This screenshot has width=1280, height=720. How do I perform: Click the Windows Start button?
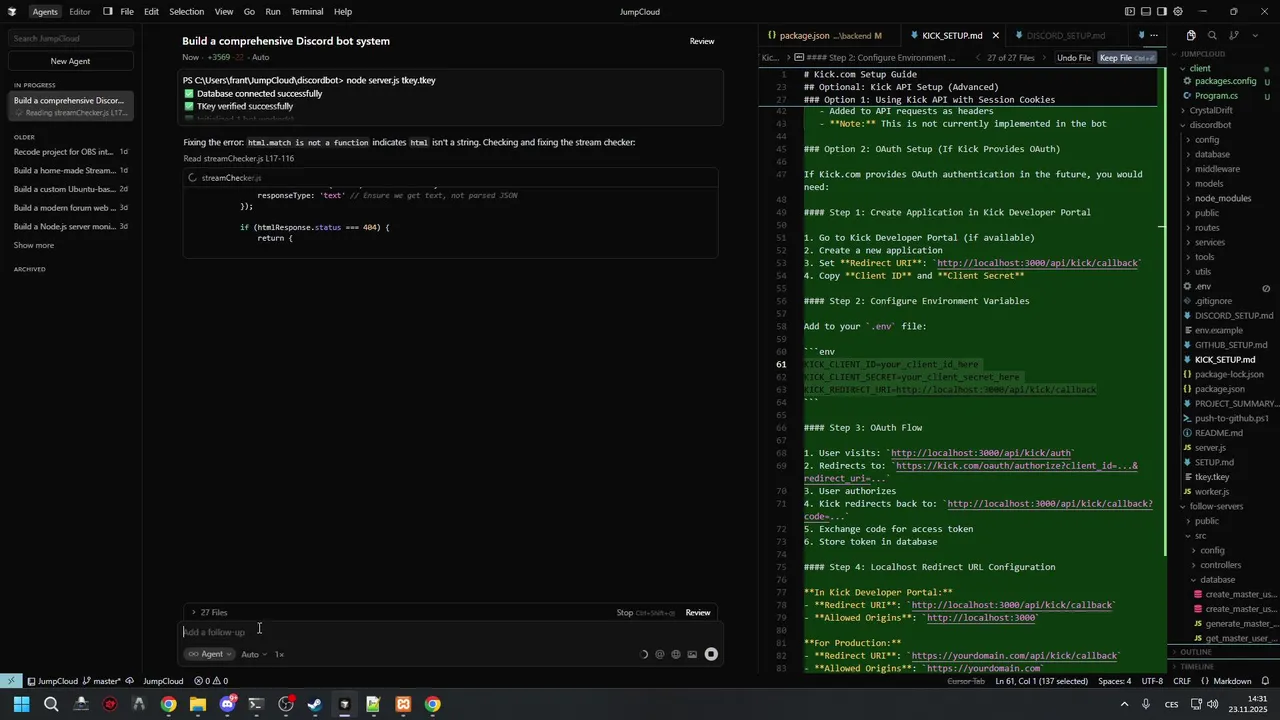click(21, 704)
